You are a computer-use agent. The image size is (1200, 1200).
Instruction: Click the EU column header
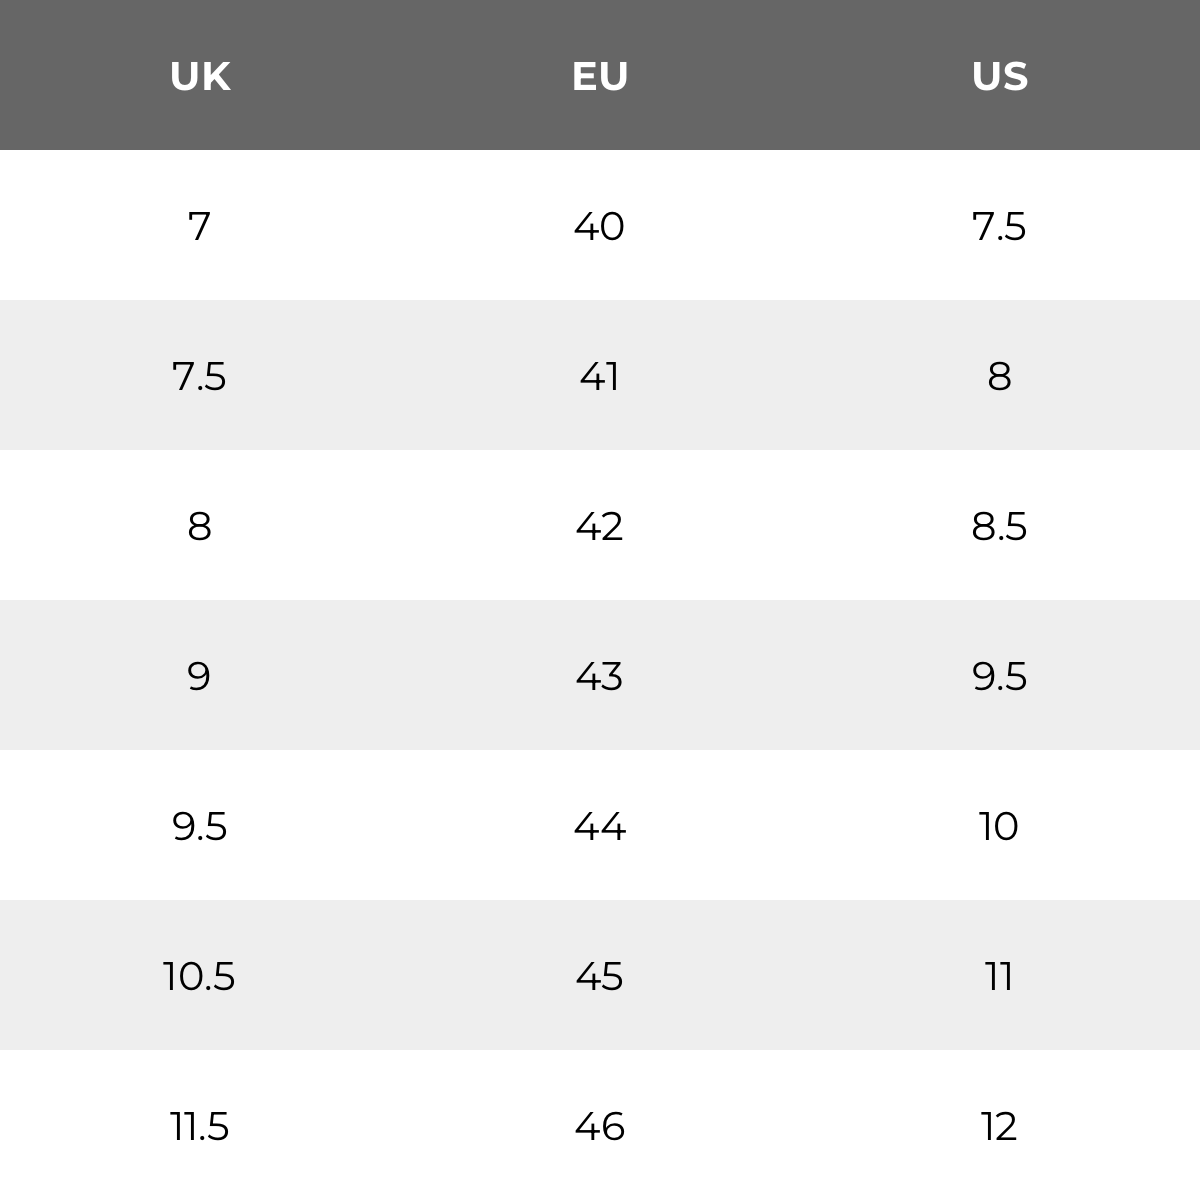(x=600, y=77)
